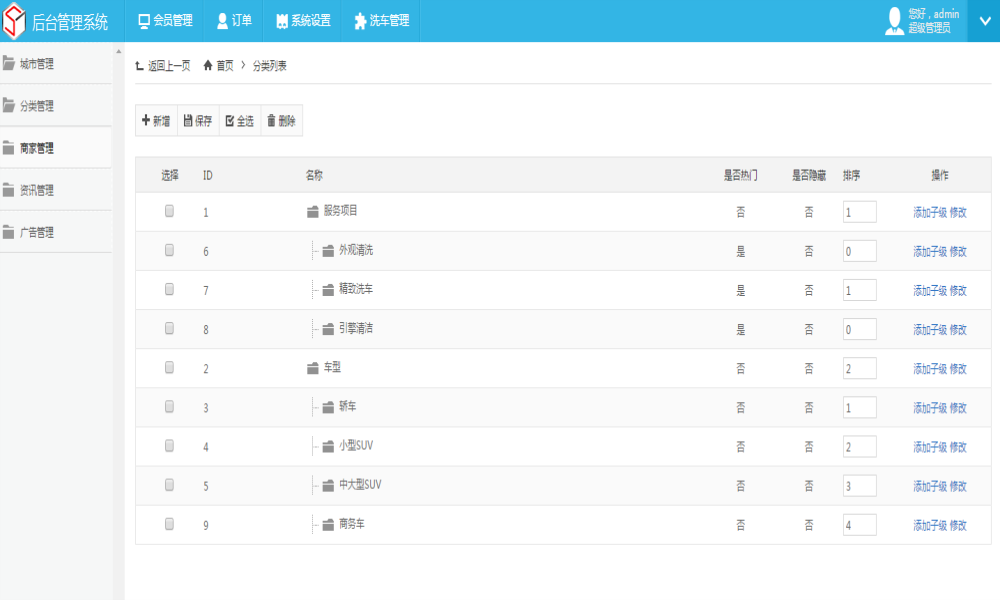Click the return arrow icon 返回上一页
This screenshot has height=600, width=1000.
(x=140, y=66)
